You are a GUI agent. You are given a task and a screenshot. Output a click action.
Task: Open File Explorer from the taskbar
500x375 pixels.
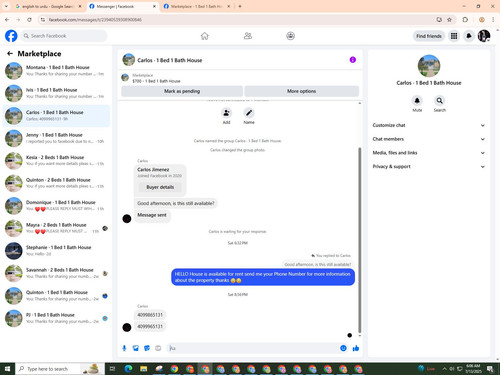click(144, 369)
